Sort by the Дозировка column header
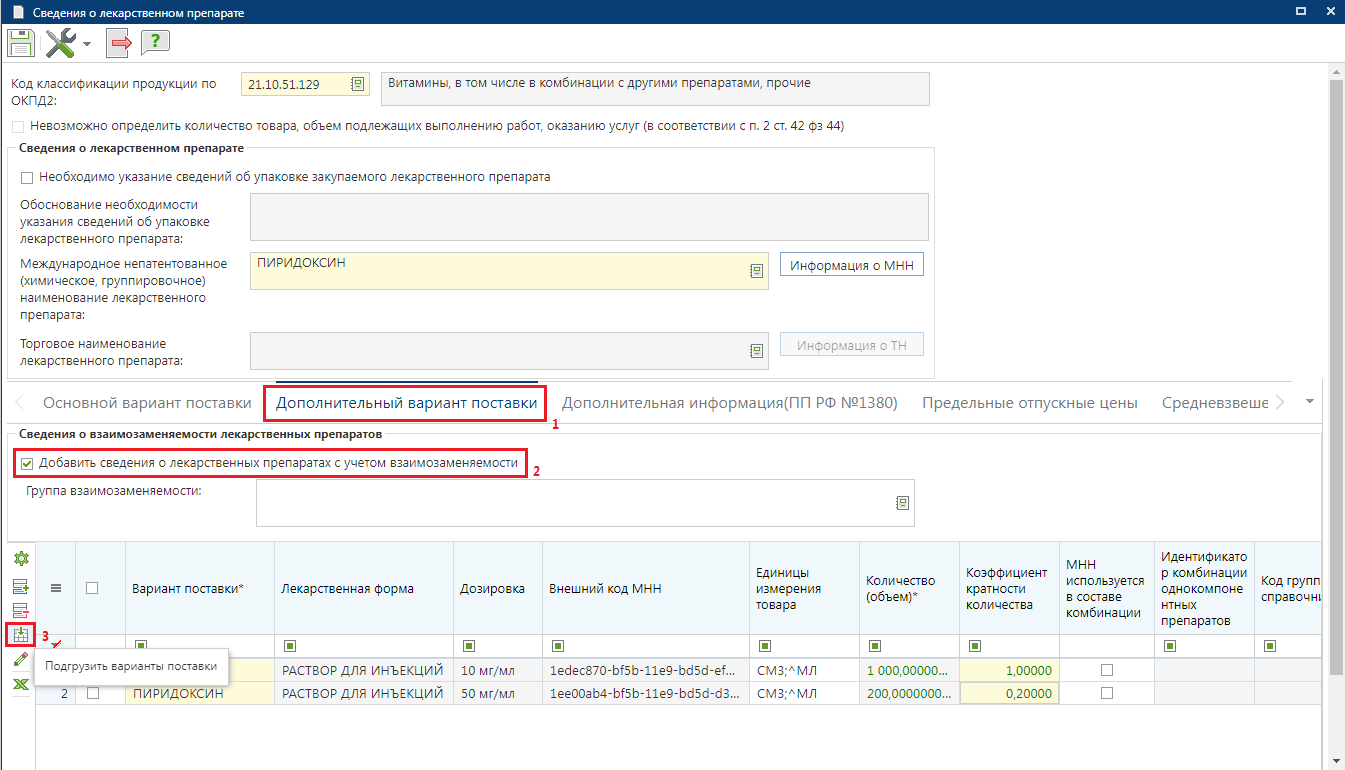Image resolution: width=1345 pixels, height=770 pixels. (498, 589)
